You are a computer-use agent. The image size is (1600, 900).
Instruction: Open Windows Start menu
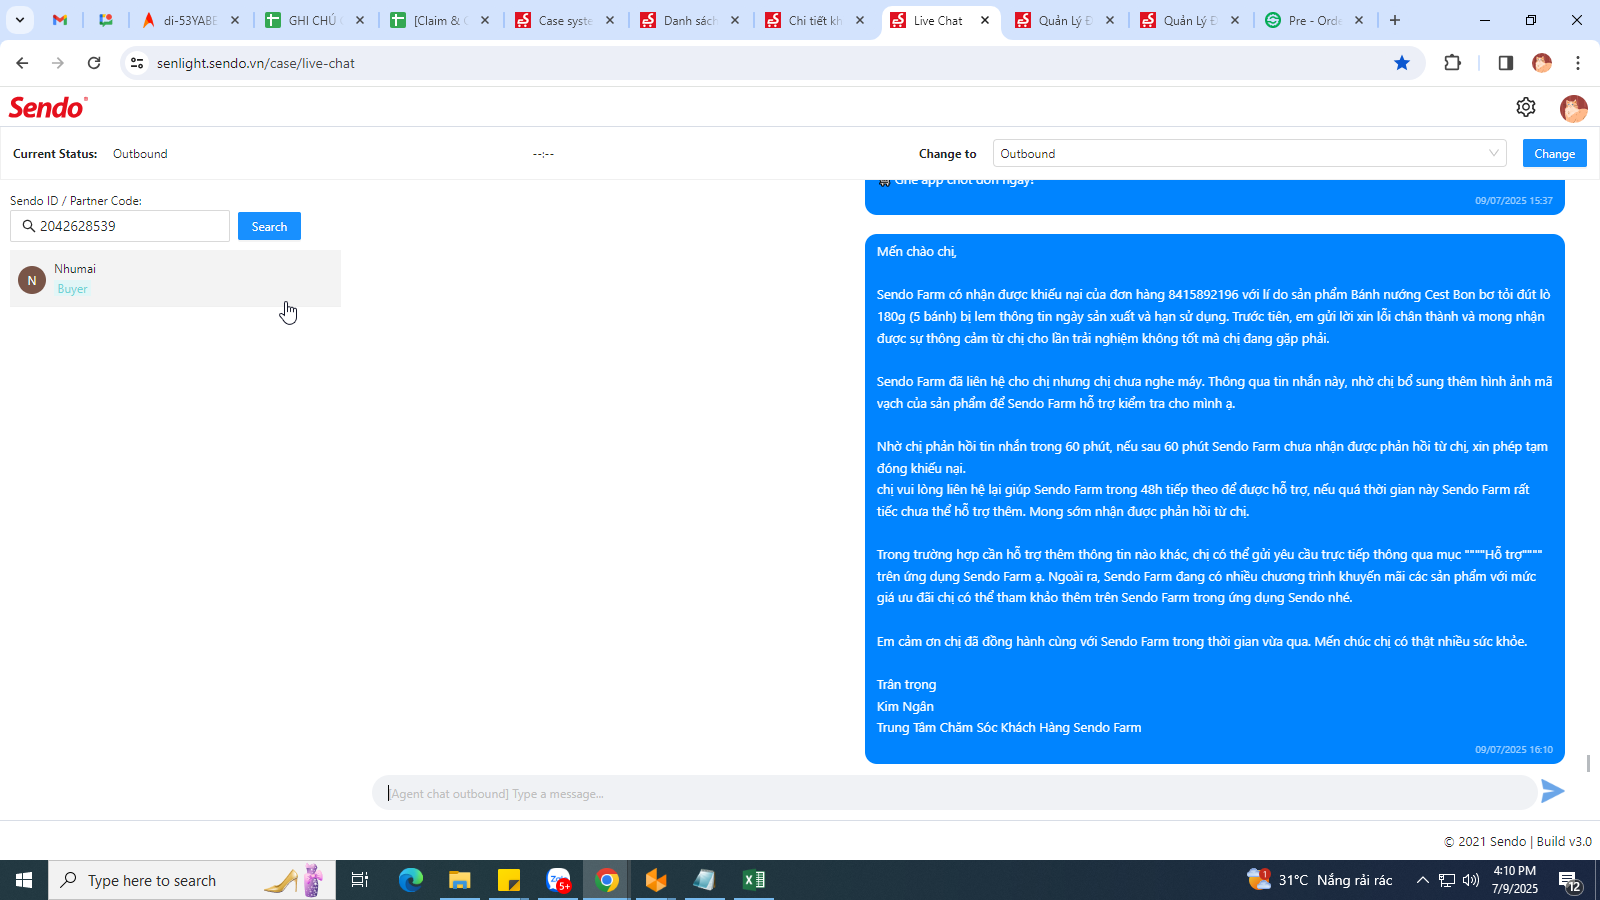tap(24, 880)
